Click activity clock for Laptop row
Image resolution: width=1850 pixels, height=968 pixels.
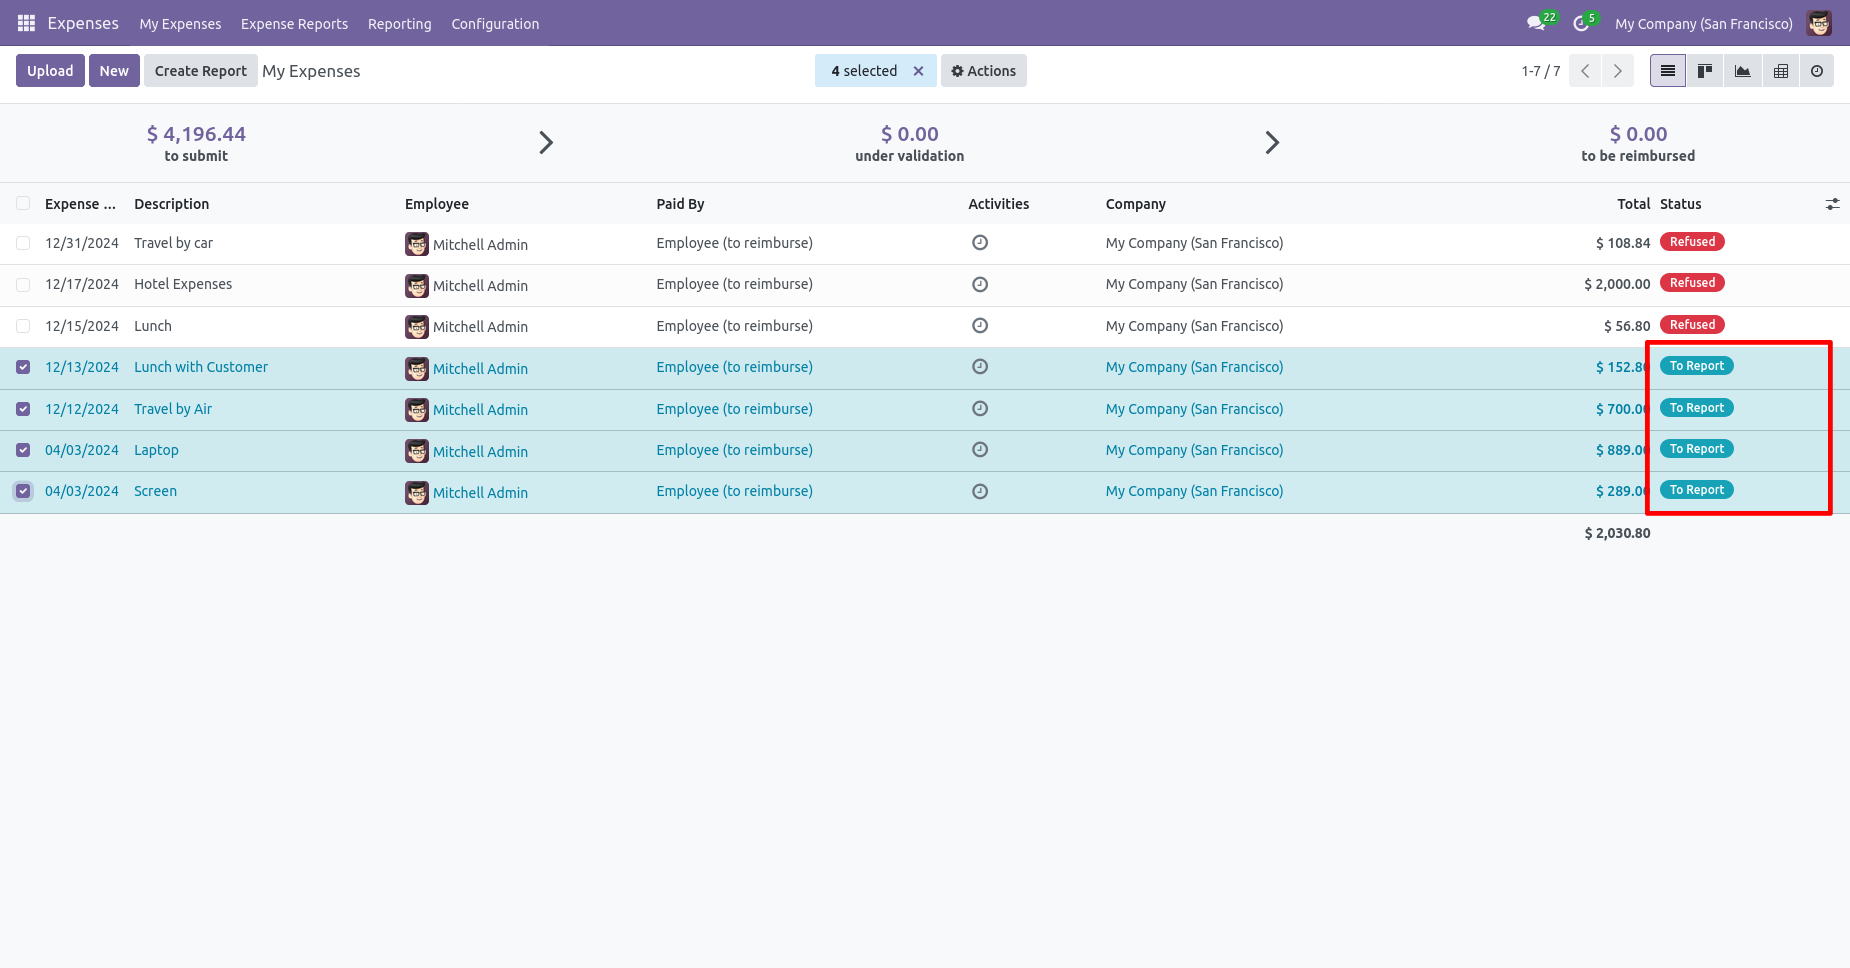click(980, 450)
